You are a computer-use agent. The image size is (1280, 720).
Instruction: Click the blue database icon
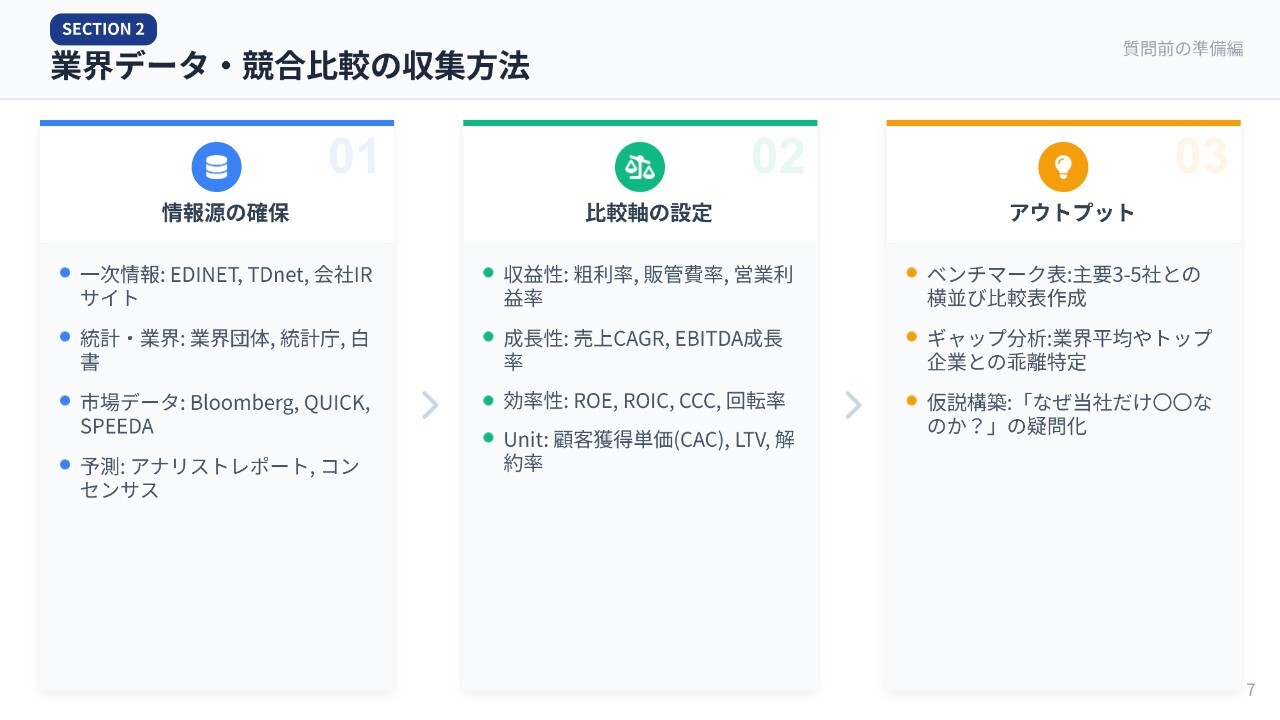tap(217, 167)
